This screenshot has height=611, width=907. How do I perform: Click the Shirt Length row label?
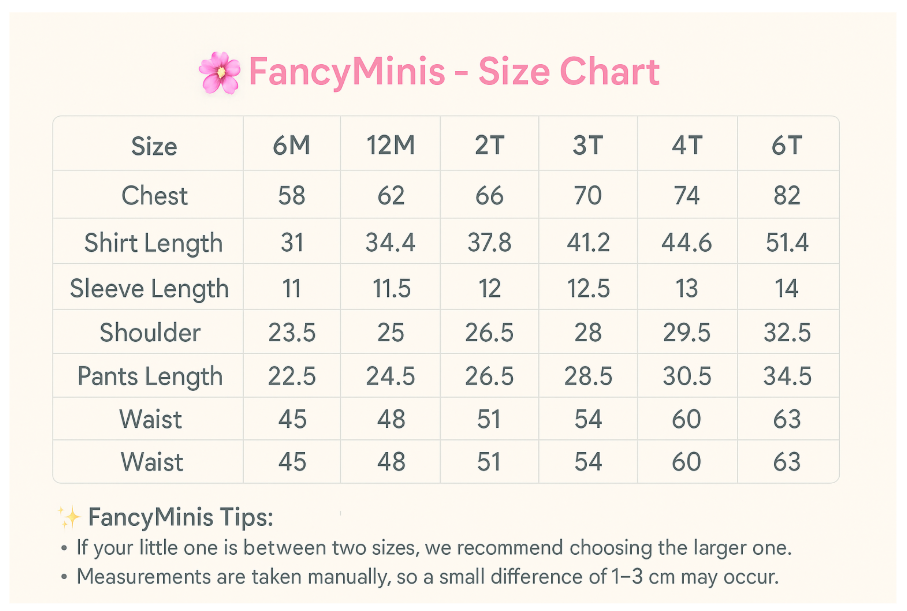[153, 243]
